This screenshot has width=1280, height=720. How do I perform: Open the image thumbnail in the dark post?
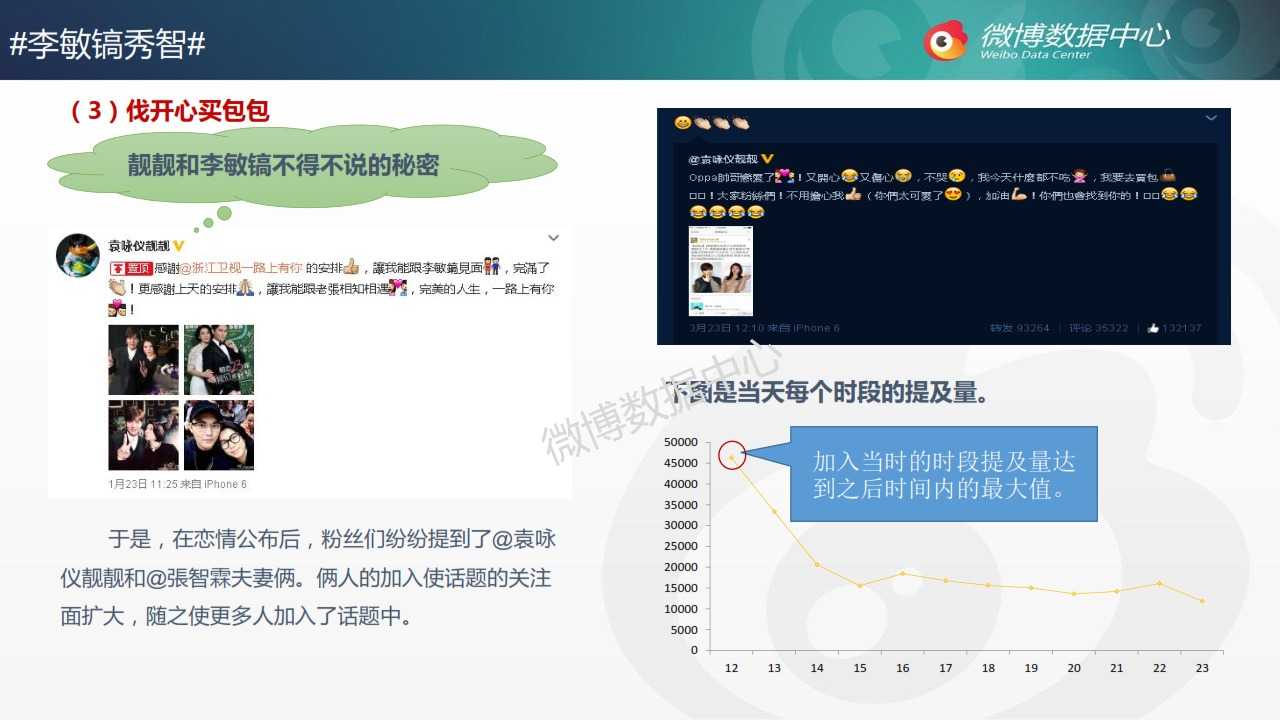click(x=721, y=271)
